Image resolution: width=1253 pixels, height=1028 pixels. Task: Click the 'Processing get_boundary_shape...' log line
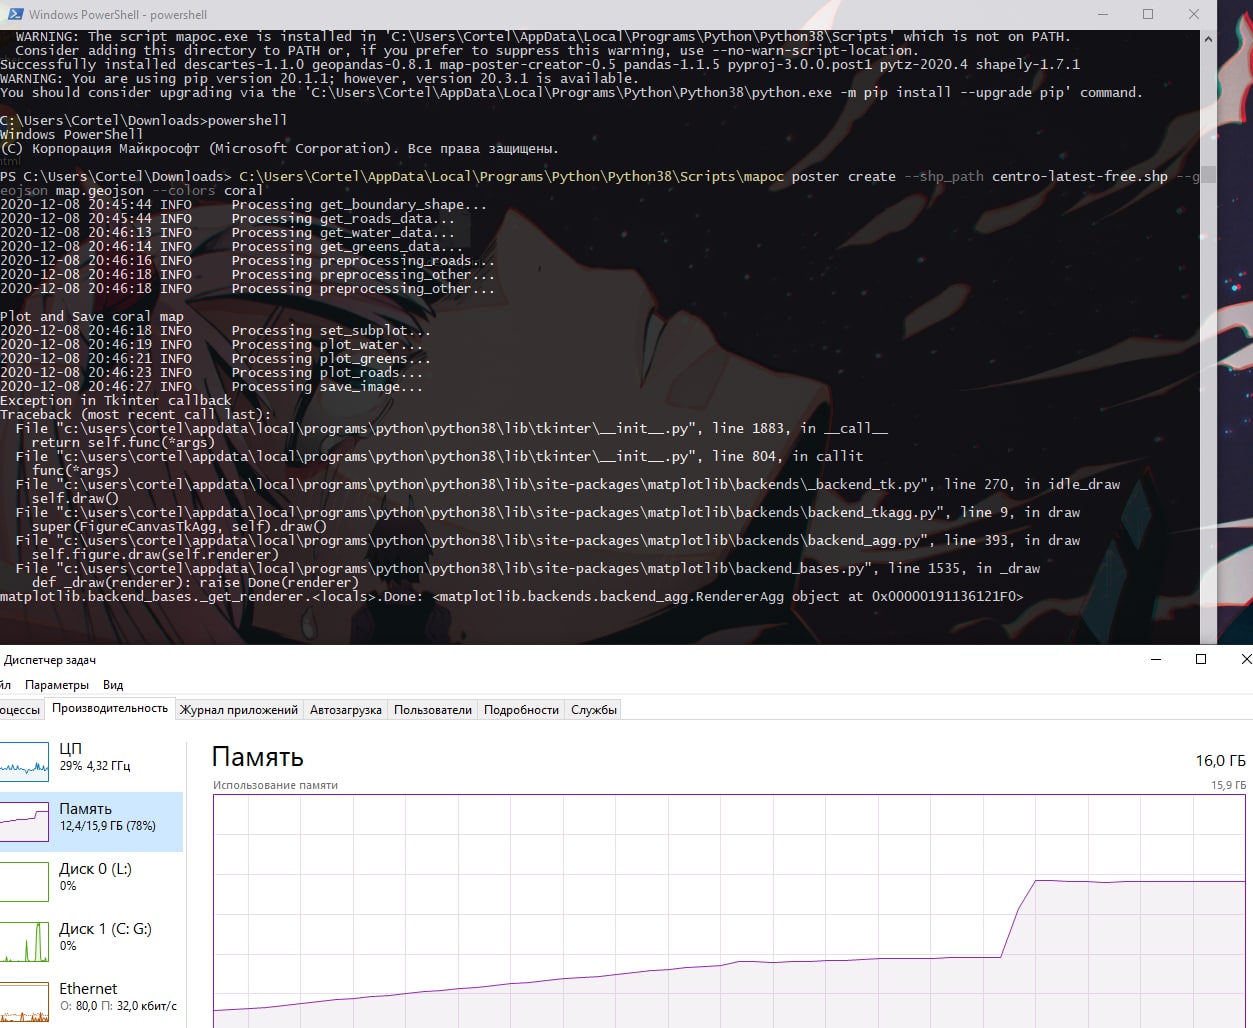(x=359, y=204)
